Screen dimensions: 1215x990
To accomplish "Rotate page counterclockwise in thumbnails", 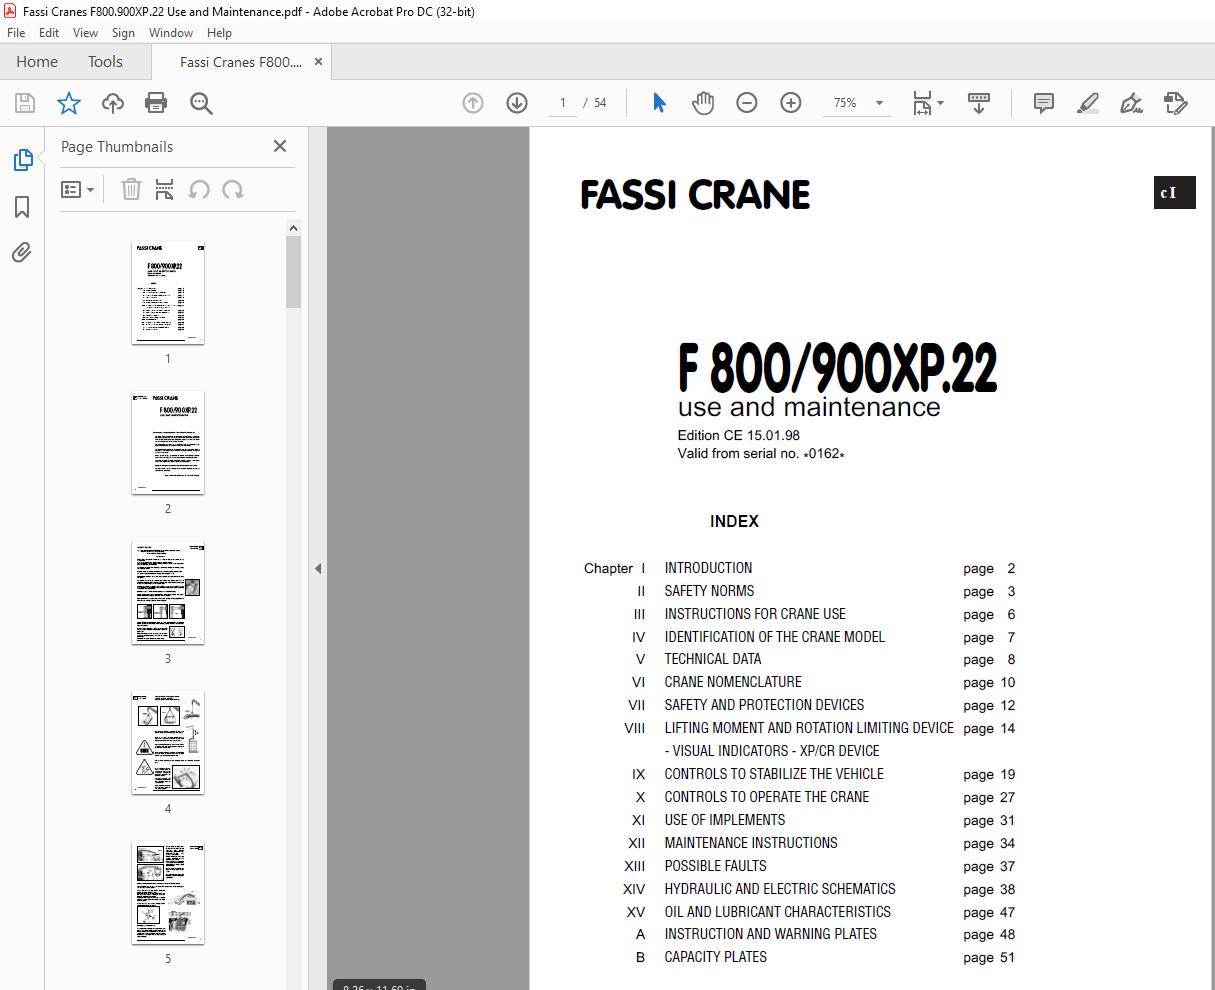I will [199, 189].
